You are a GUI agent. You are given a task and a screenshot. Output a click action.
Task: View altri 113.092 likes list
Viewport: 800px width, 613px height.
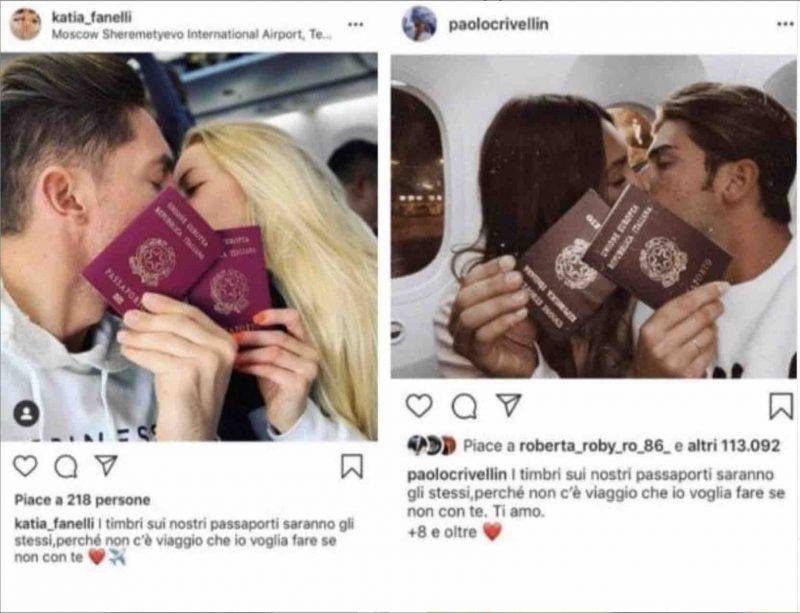point(734,446)
